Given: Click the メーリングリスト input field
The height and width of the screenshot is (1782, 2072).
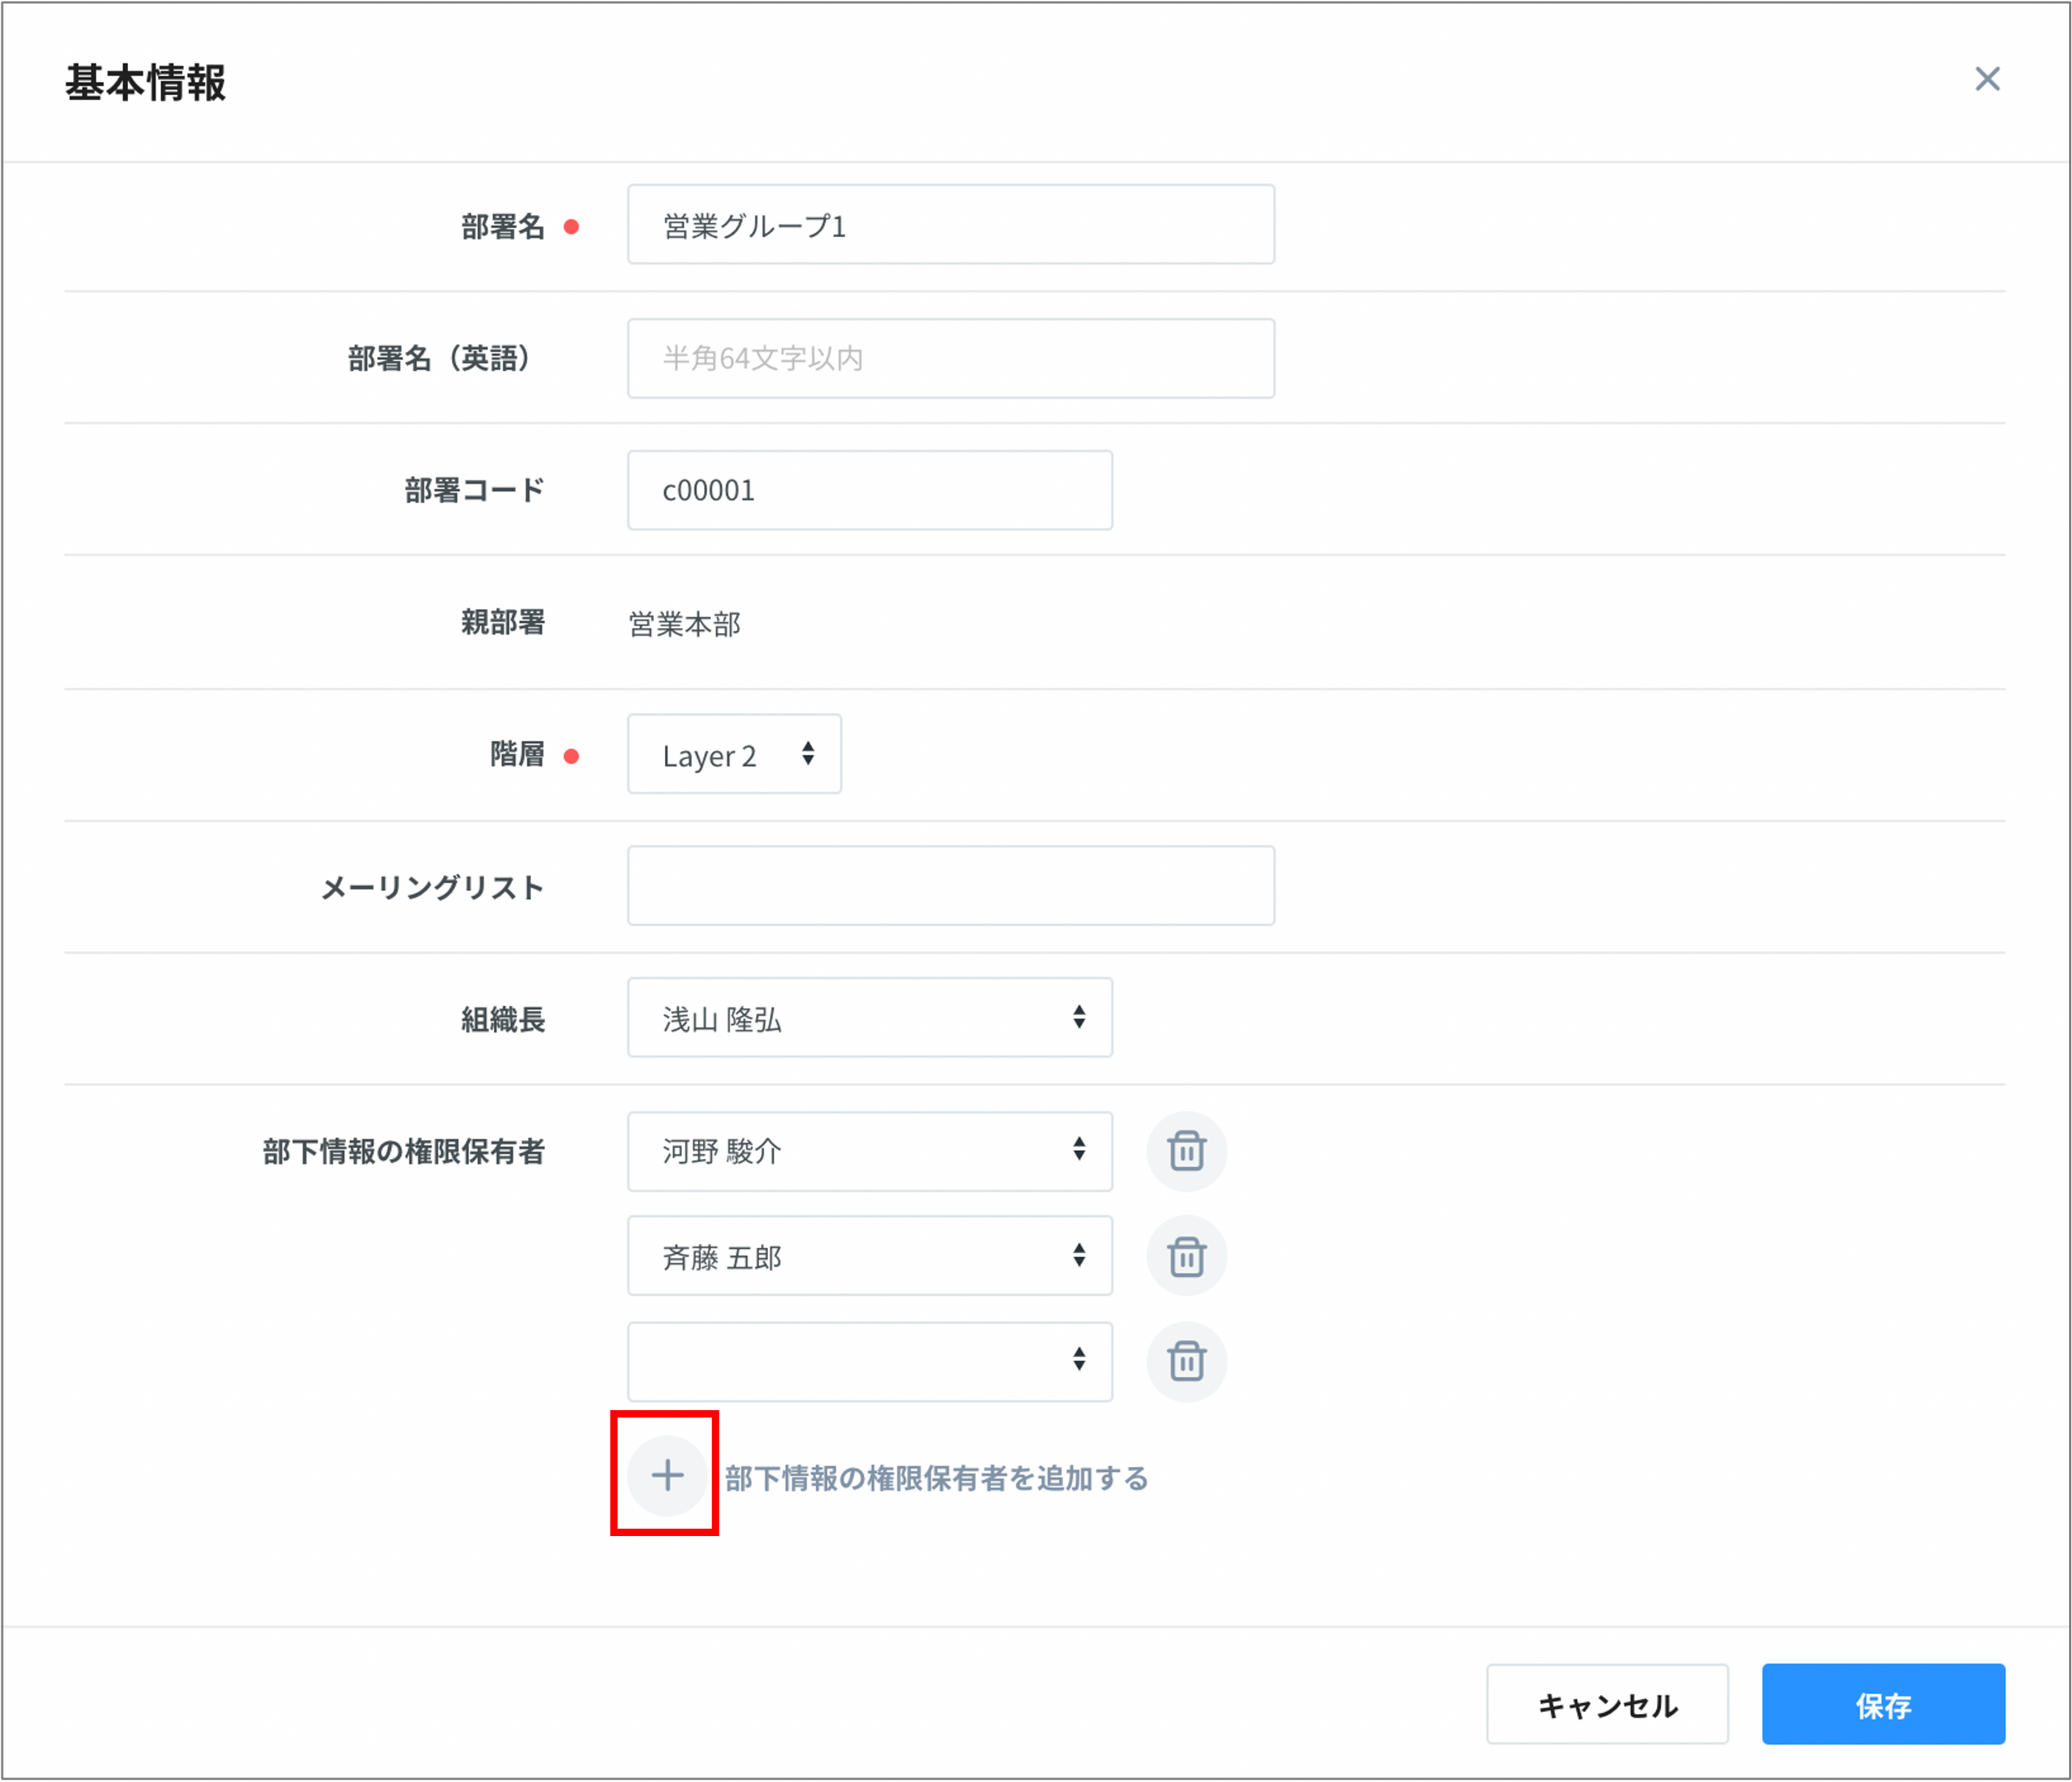Looking at the screenshot, I should (950, 886).
